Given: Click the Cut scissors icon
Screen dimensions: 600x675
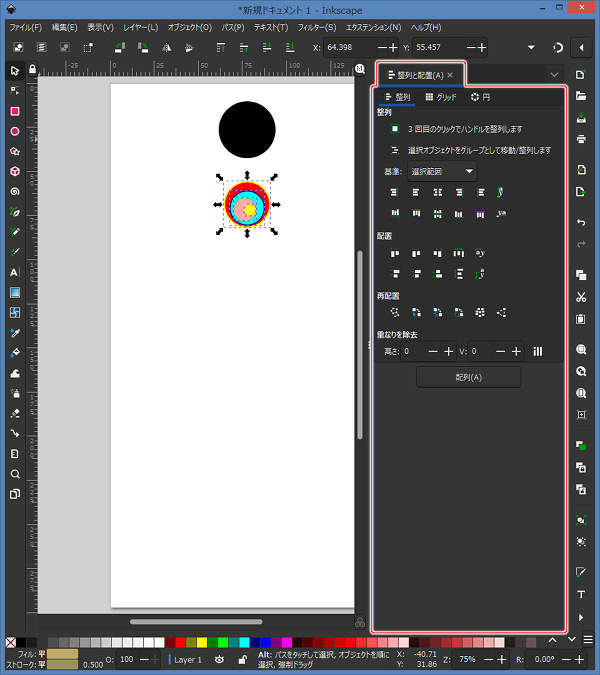Looking at the screenshot, I should 581,297.
